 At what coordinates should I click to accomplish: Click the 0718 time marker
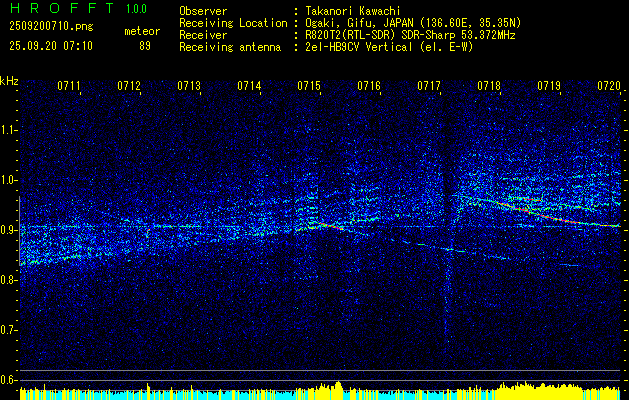(x=489, y=86)
